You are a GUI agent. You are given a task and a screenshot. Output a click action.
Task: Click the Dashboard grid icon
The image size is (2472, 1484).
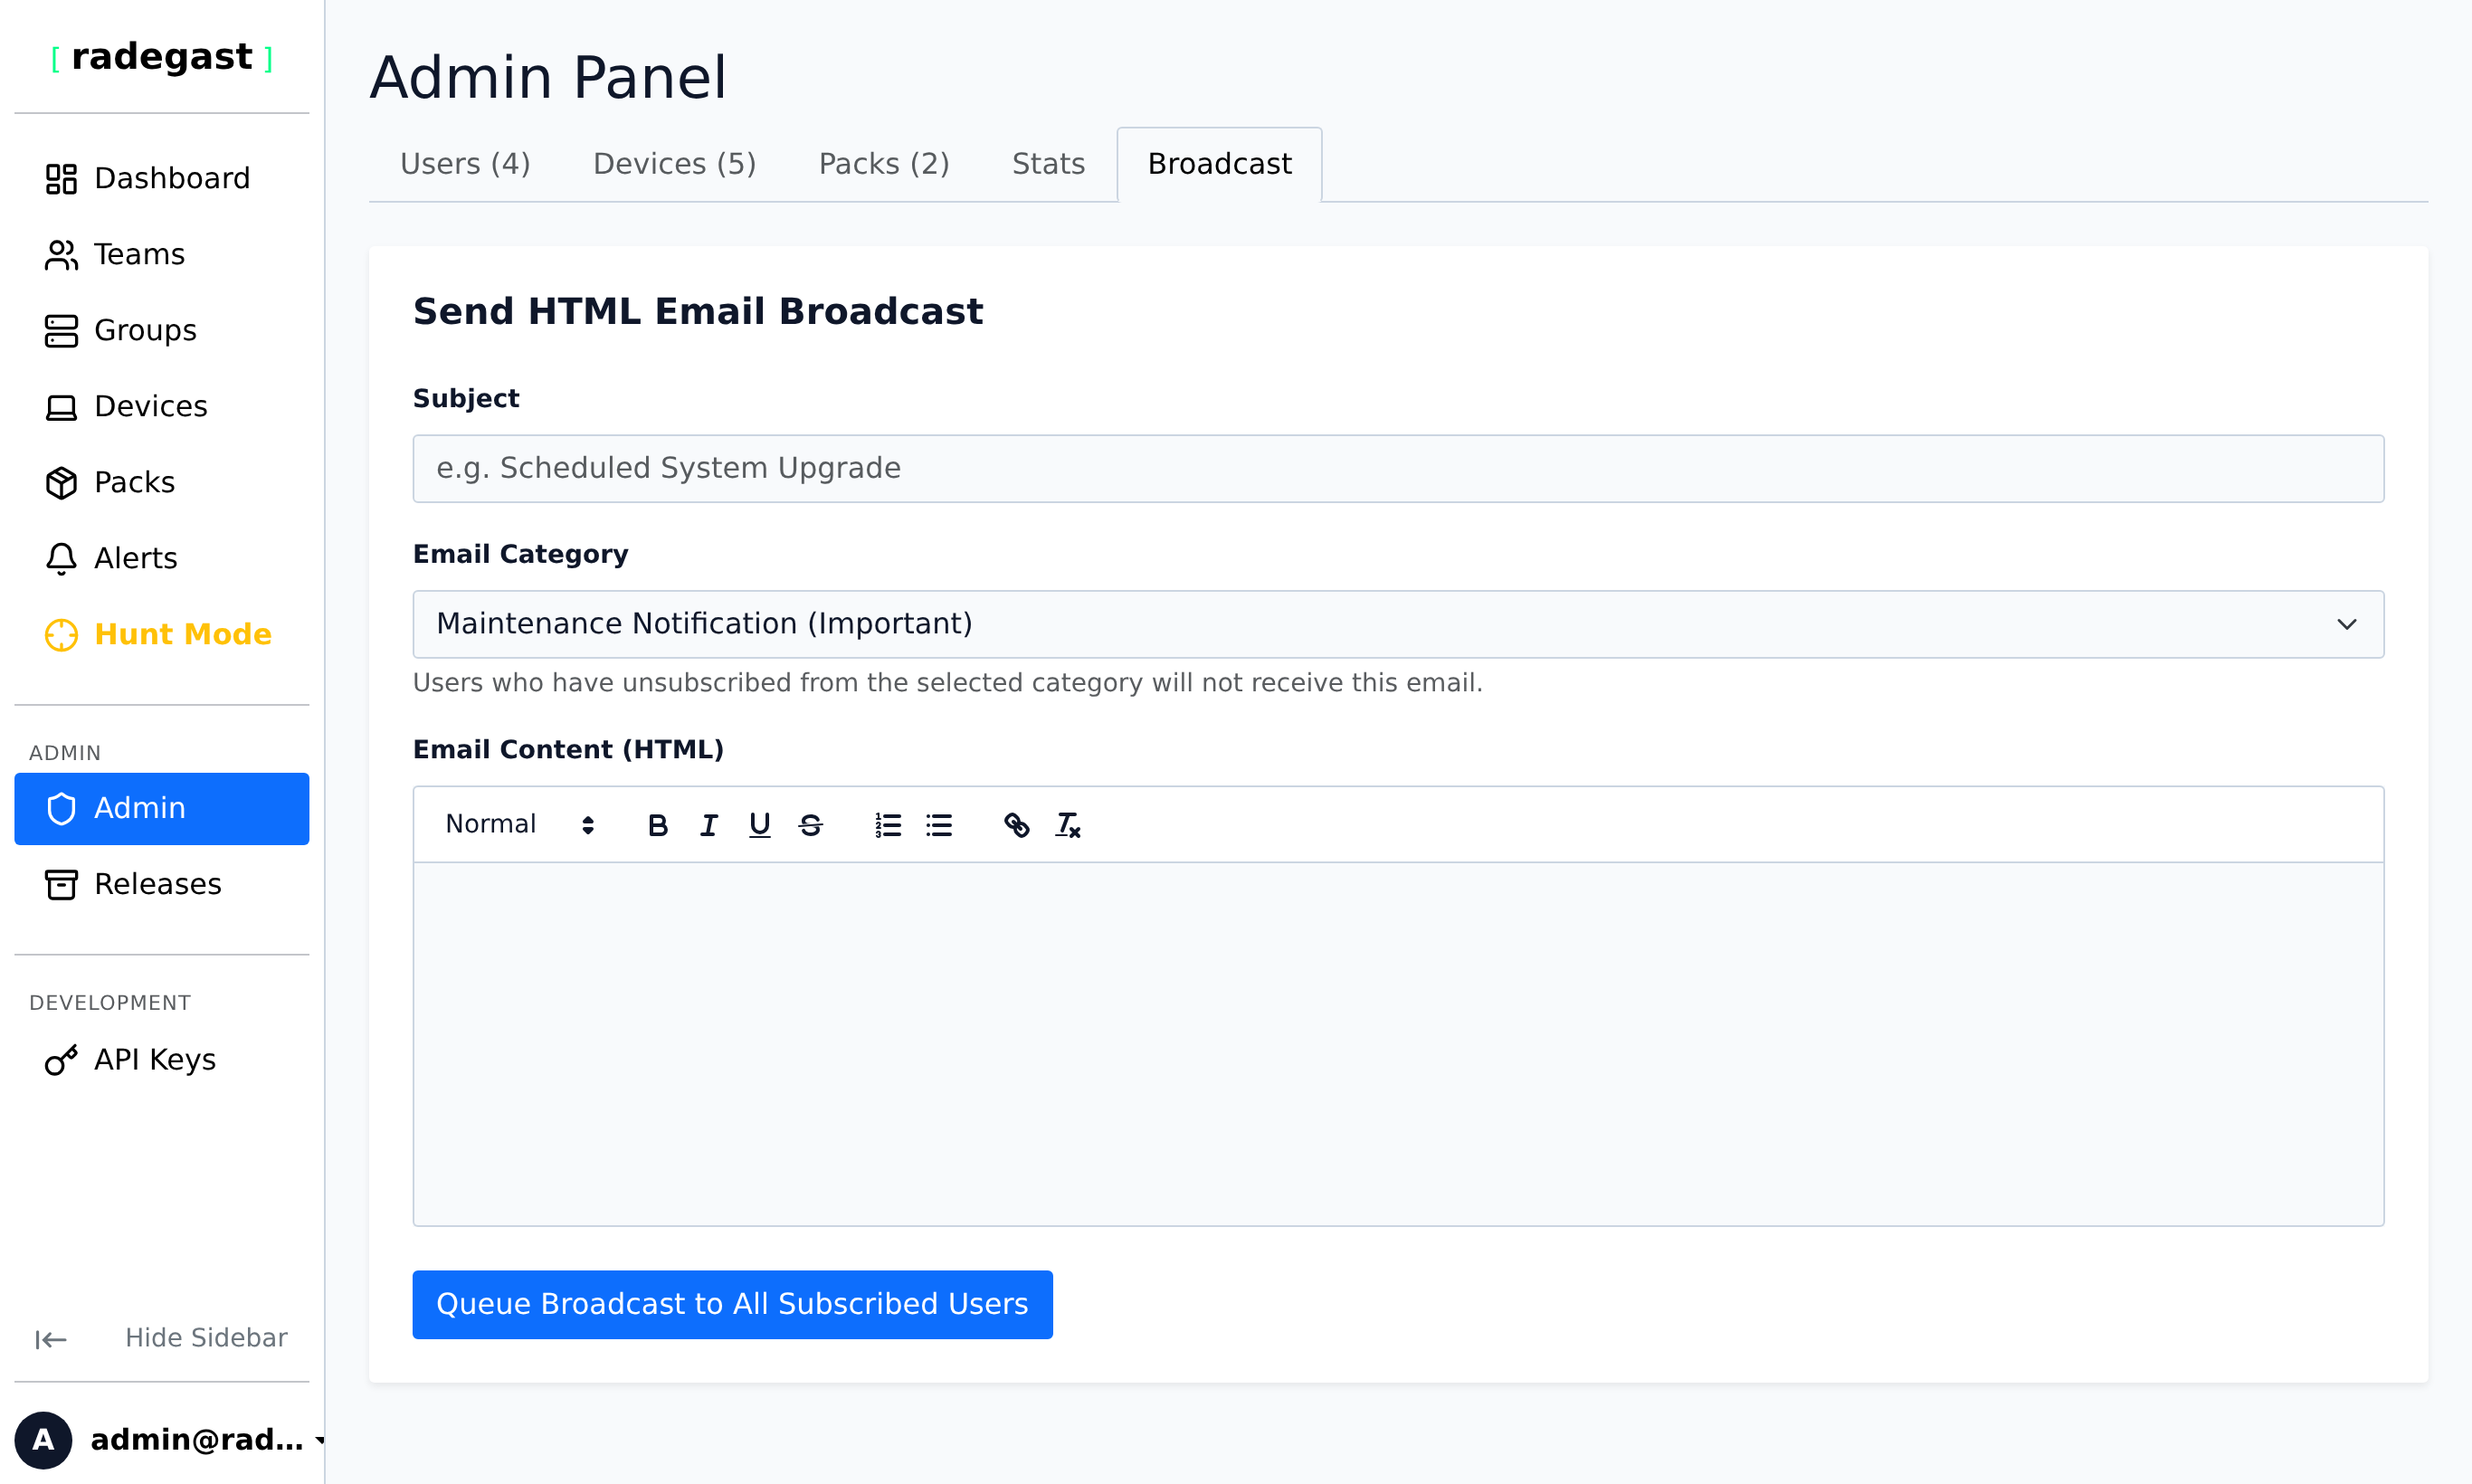tap(61, 179)
